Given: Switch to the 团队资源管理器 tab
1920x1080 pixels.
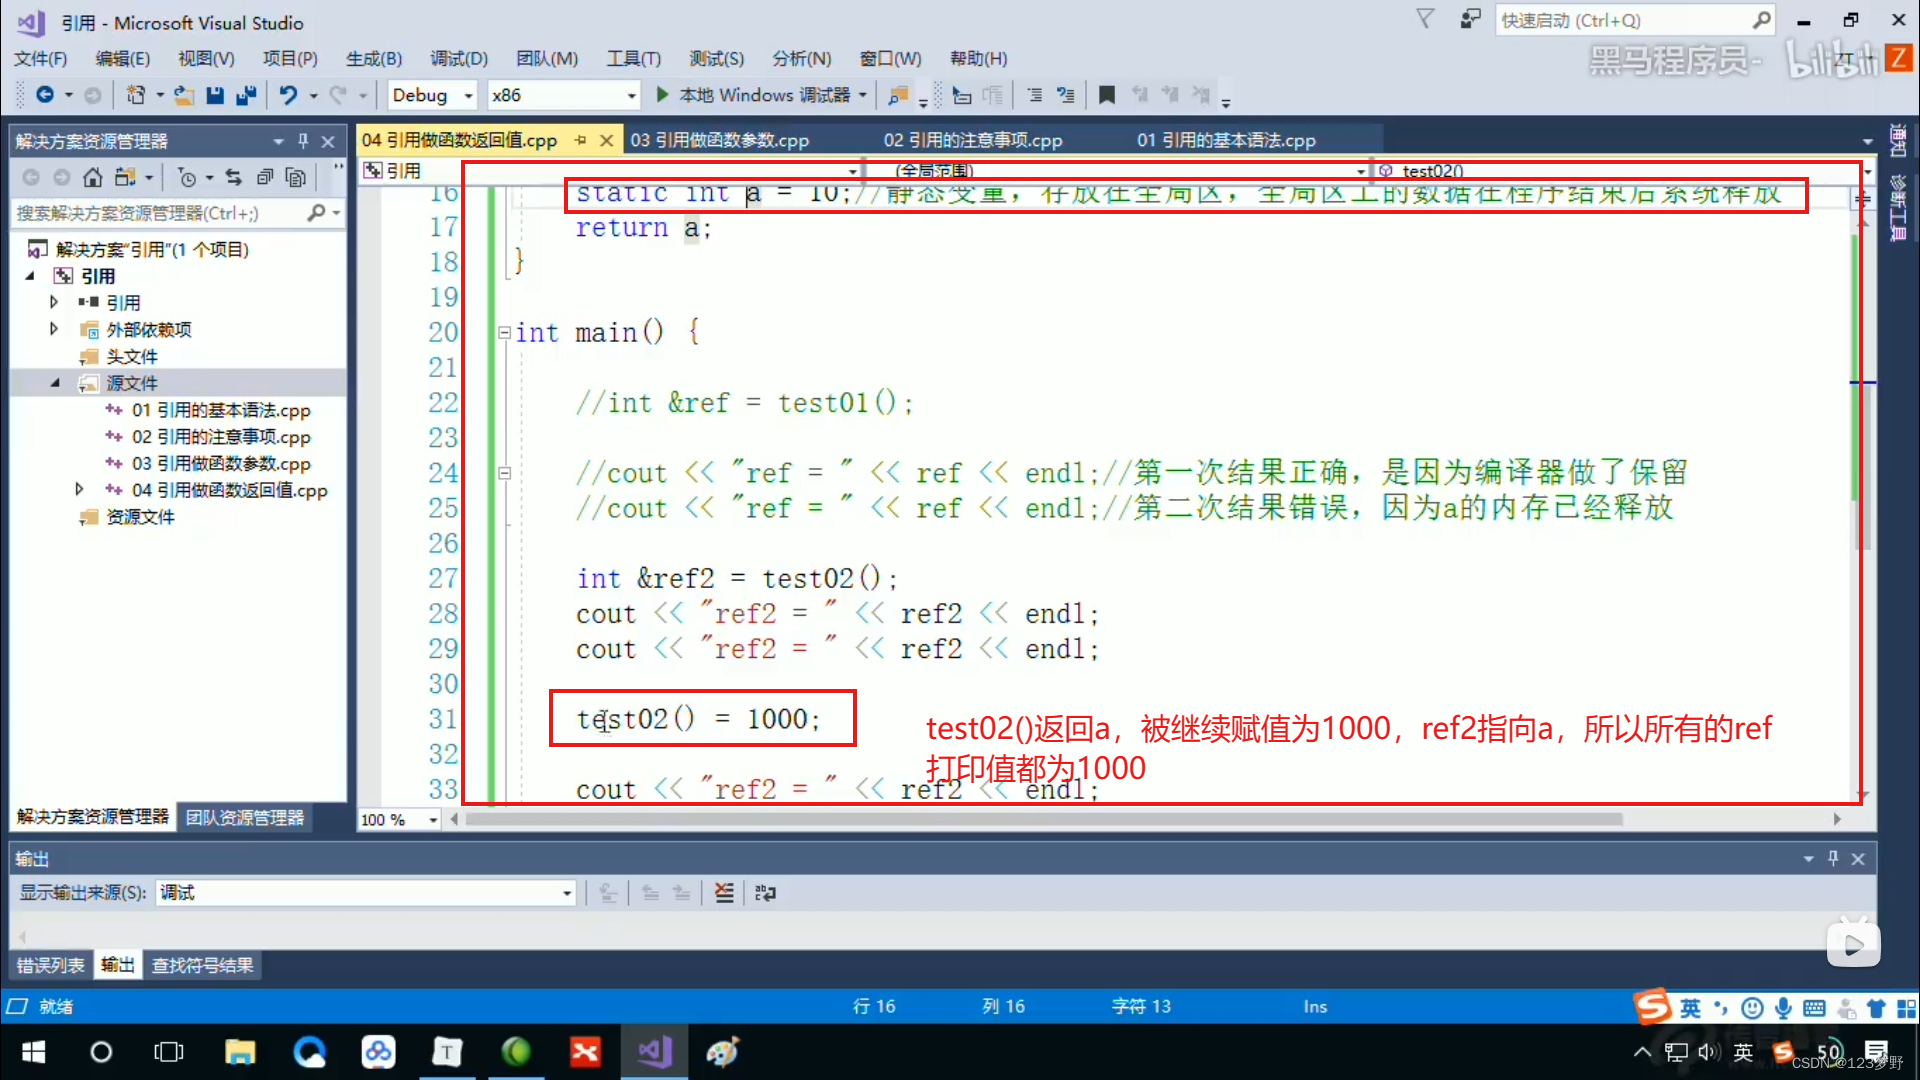Looking at the screenshot, I should pos(245,817).
